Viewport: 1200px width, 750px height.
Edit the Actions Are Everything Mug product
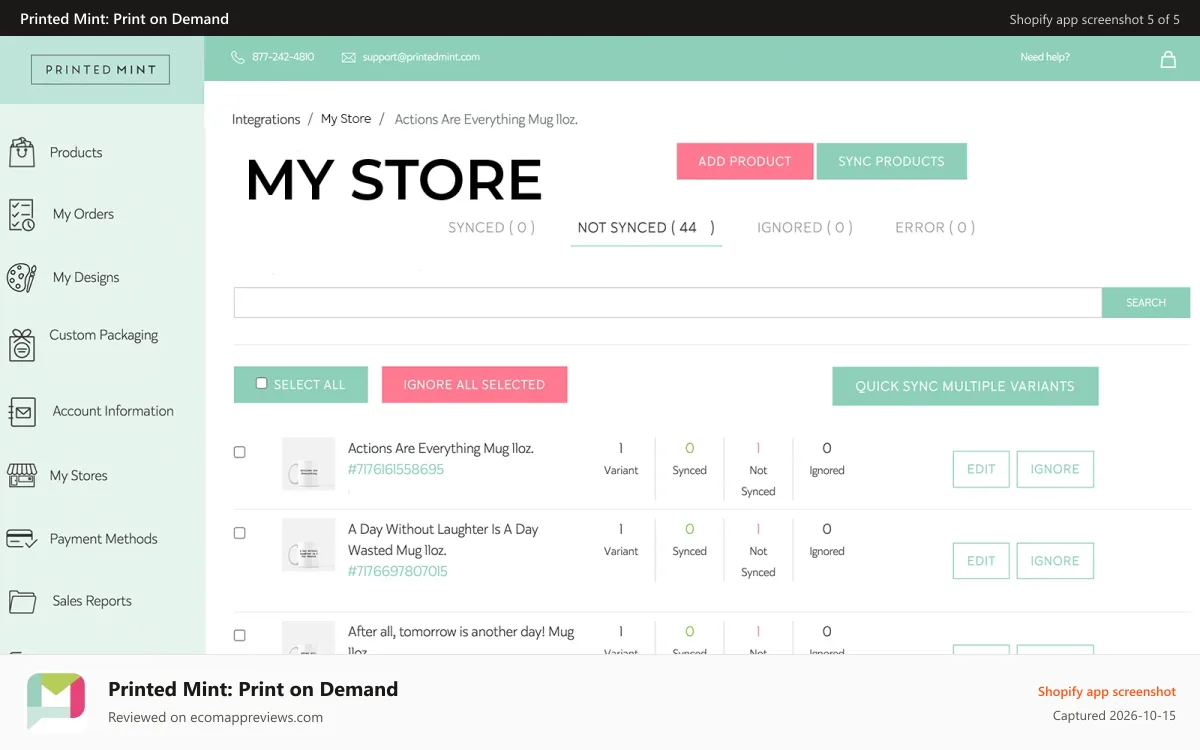981,469
